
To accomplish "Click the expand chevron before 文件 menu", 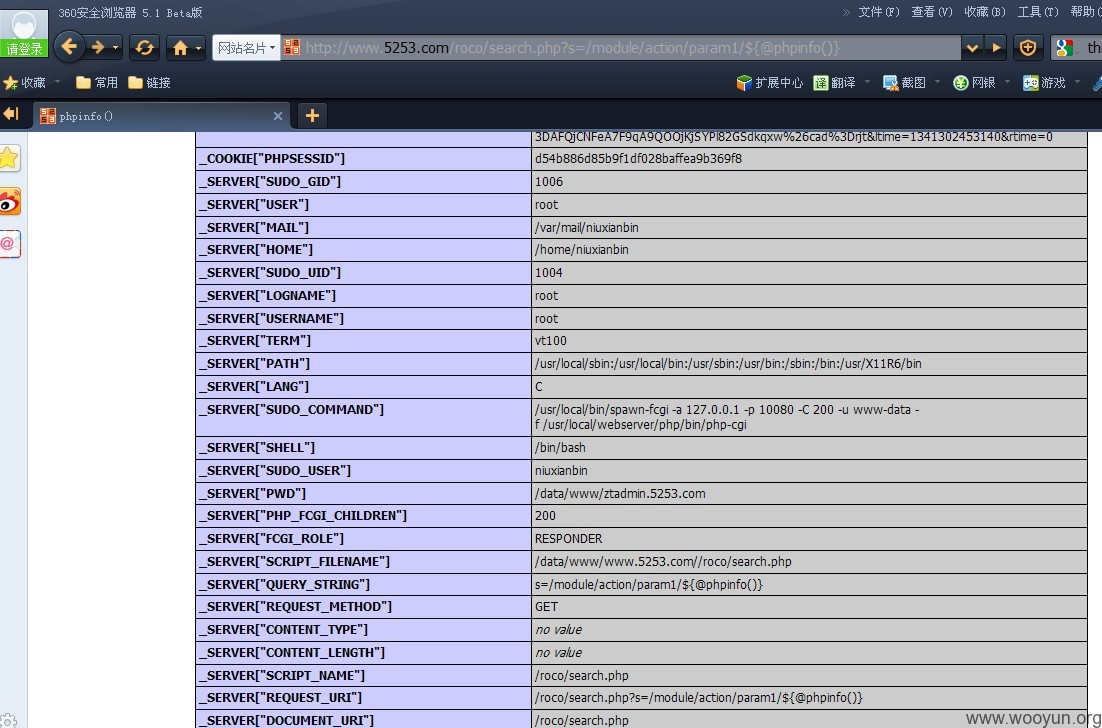I will tap(846, 12).
